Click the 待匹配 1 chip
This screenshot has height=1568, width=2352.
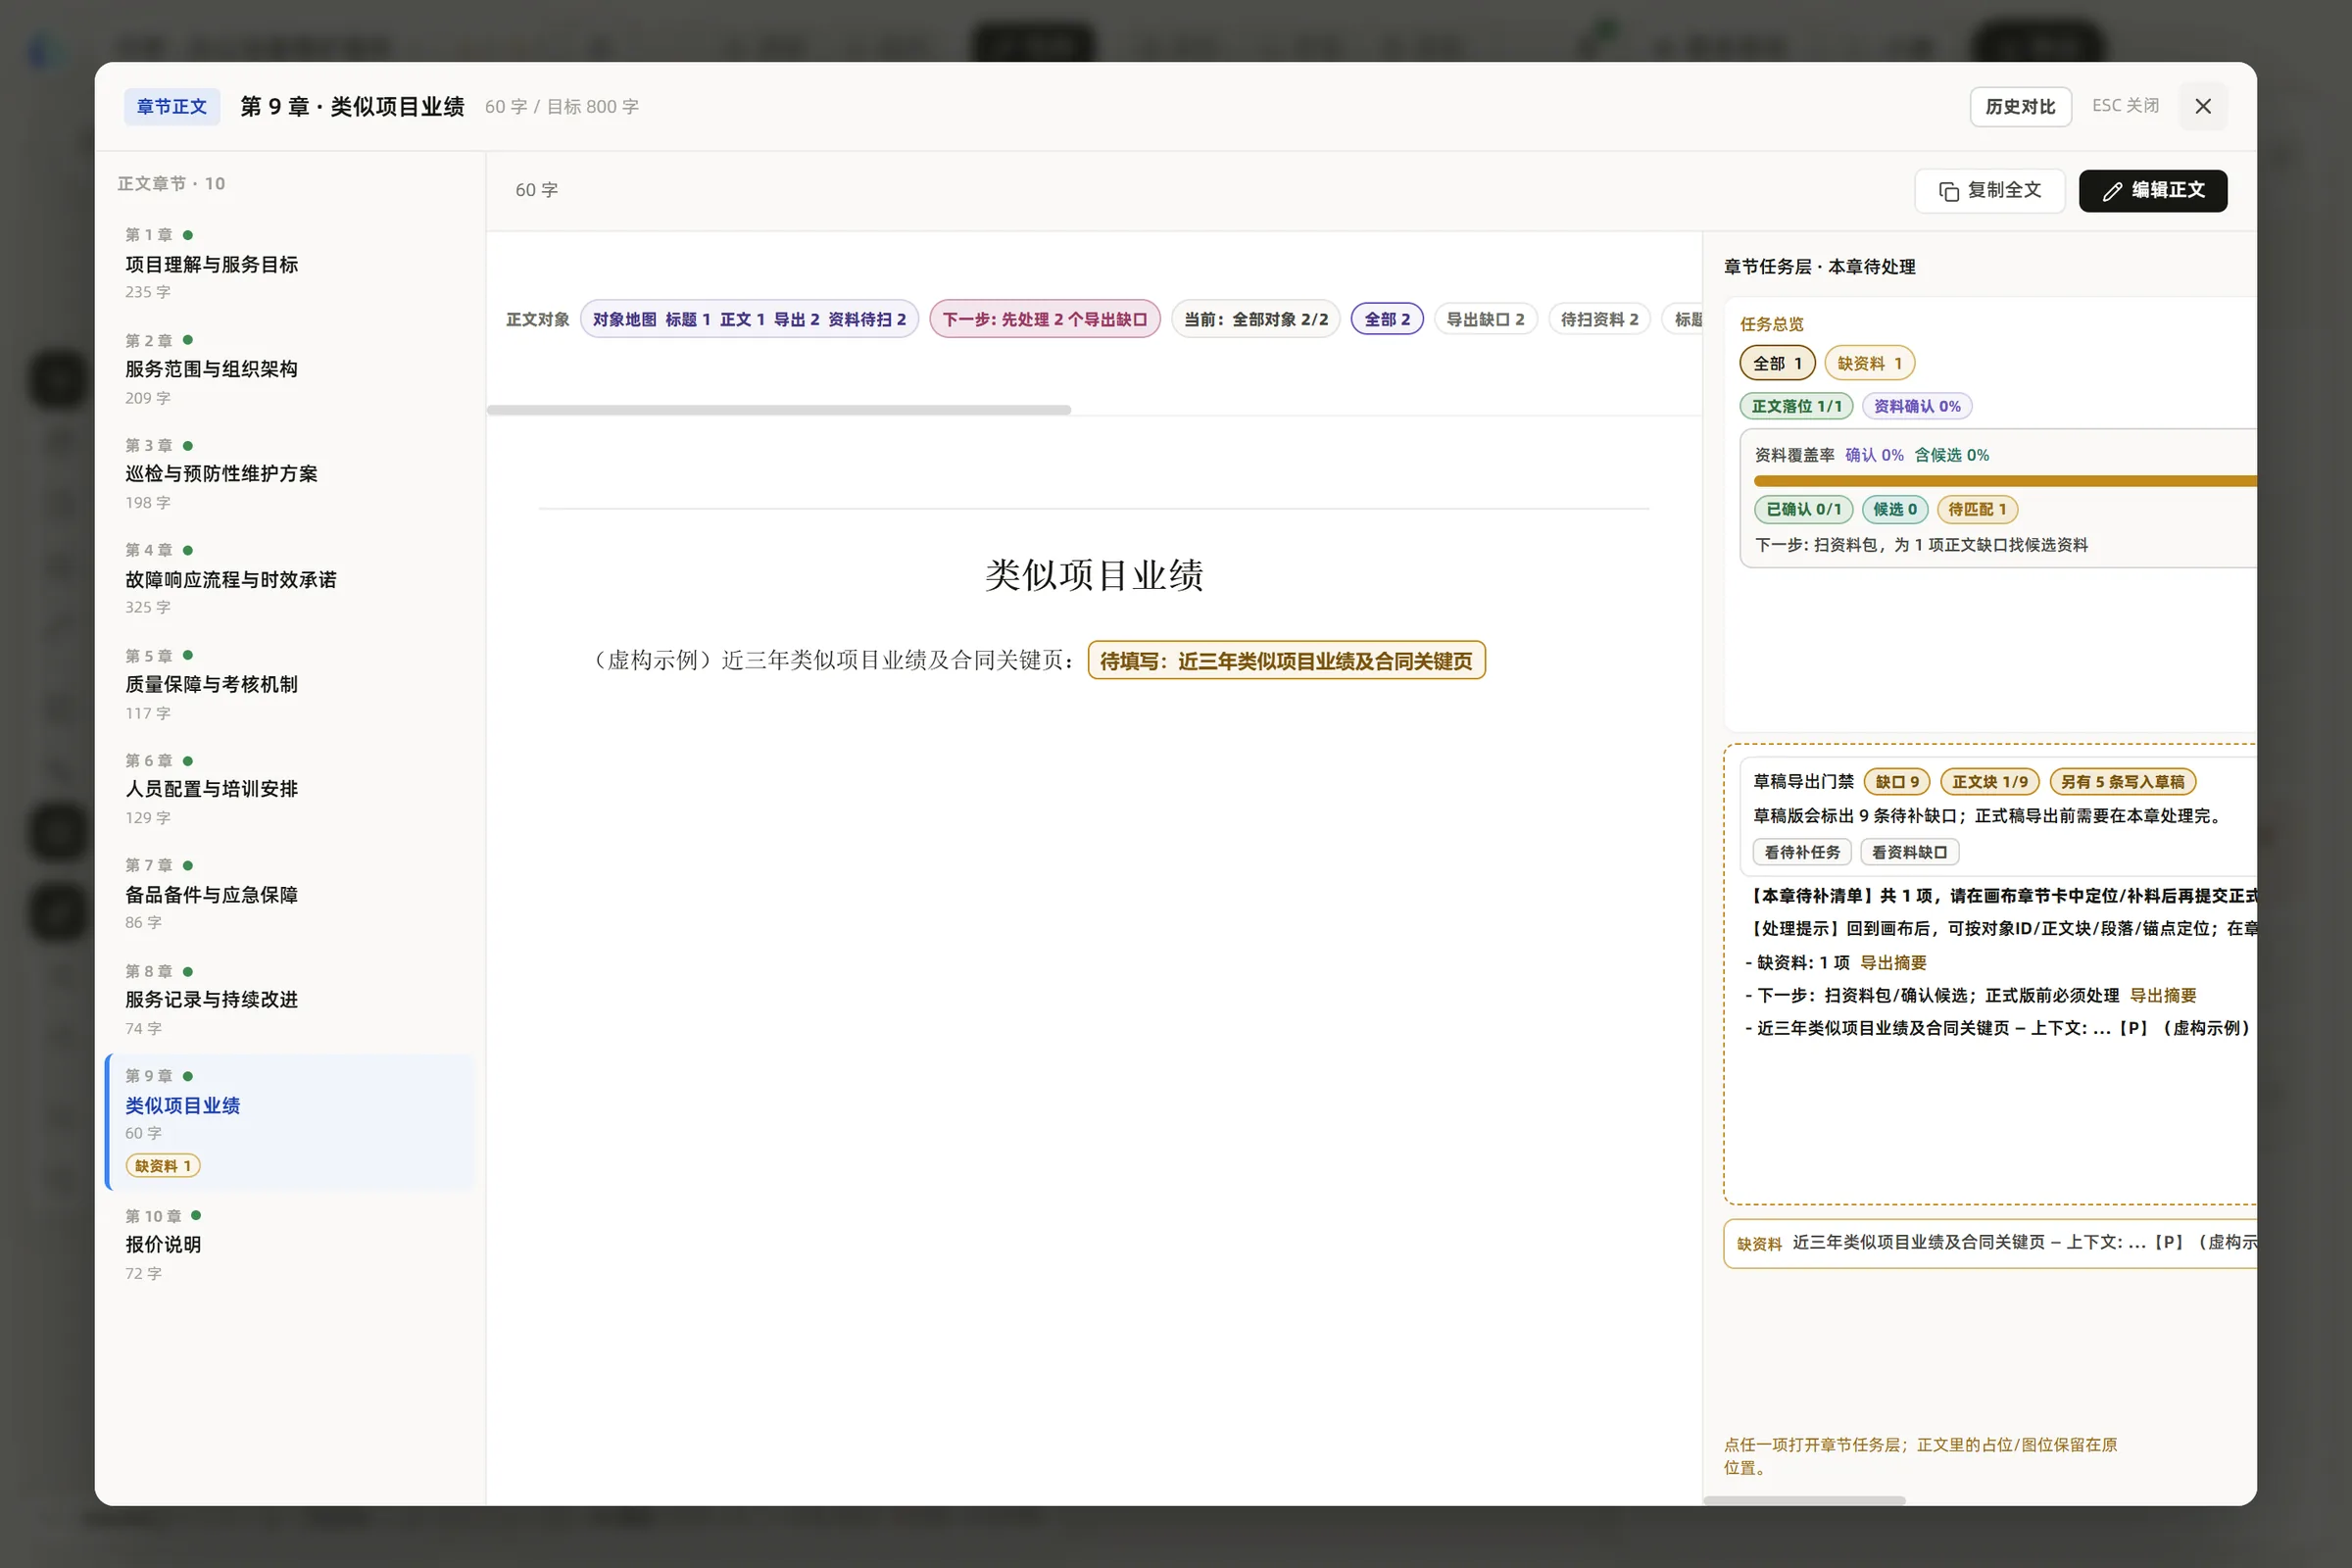1977,509
